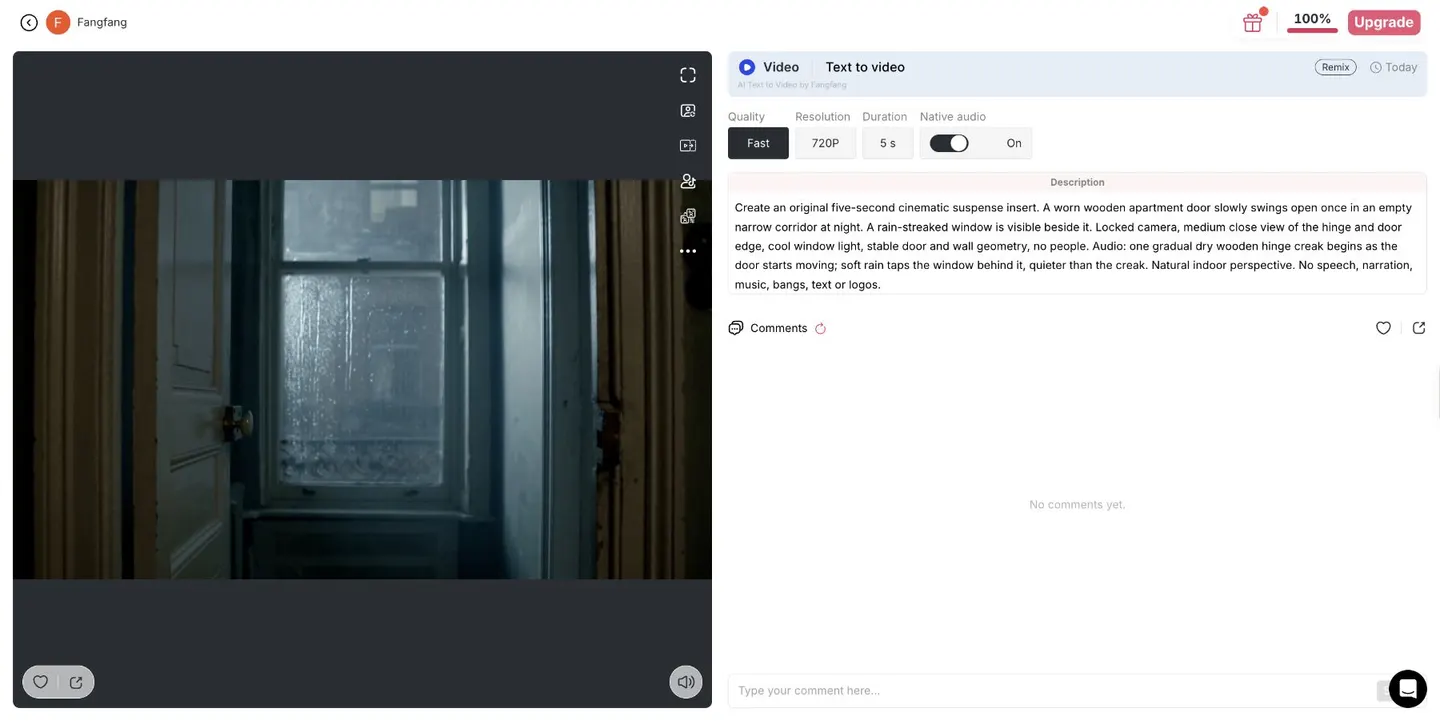Screen dimensions: 1440x721
Task: Click the 'No comments yet.' message
Action: tap(1077, 505)
